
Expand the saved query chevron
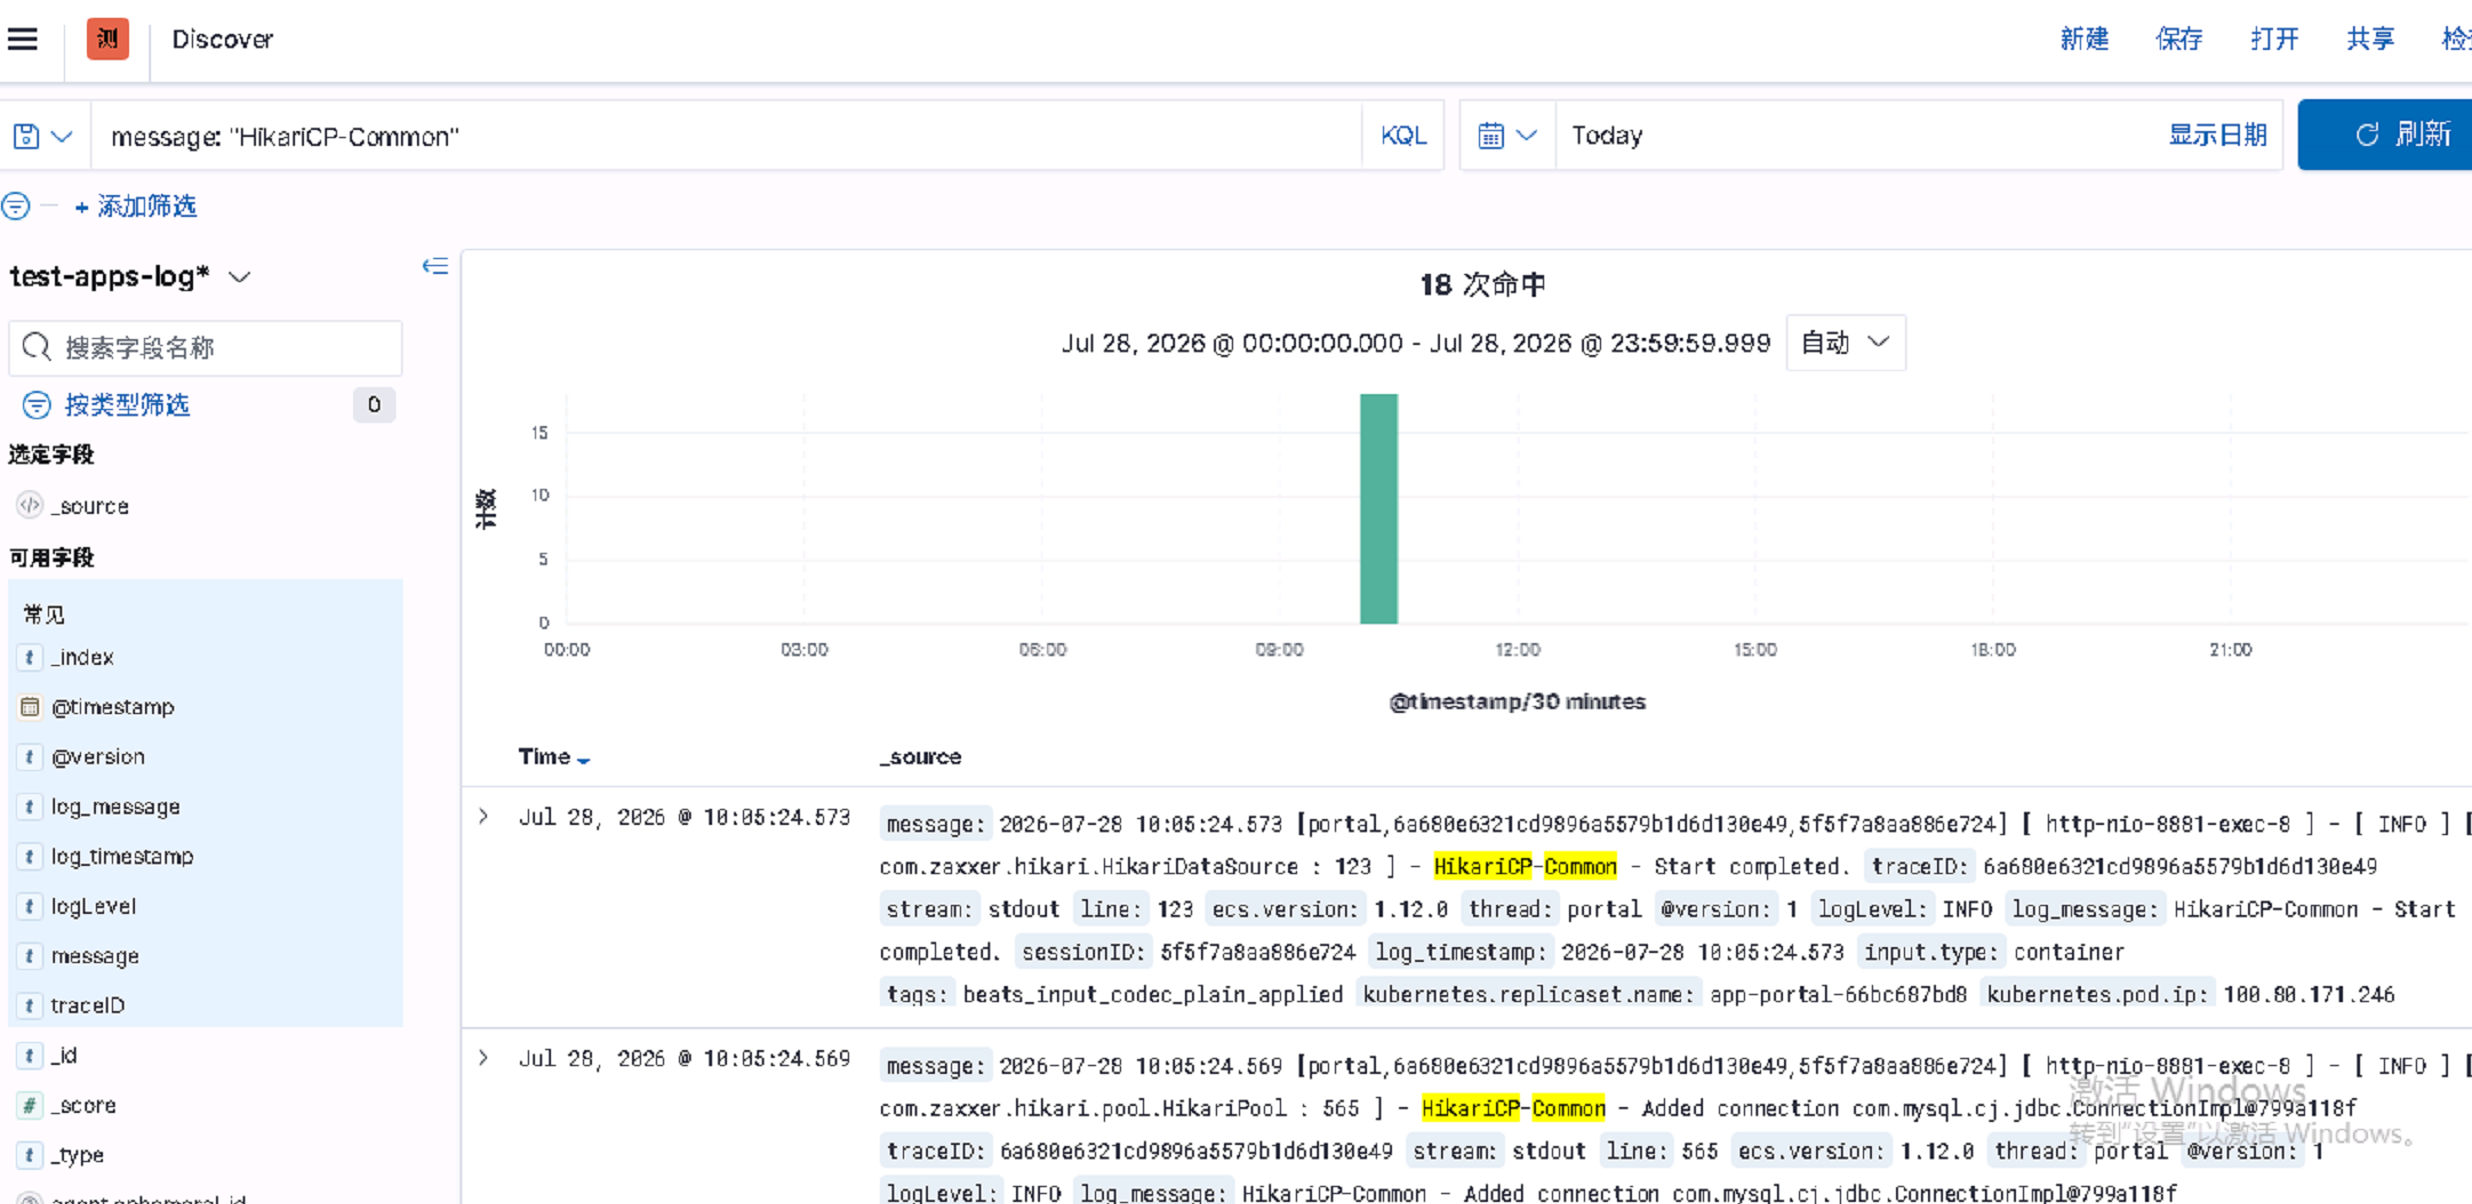(62, 136)
